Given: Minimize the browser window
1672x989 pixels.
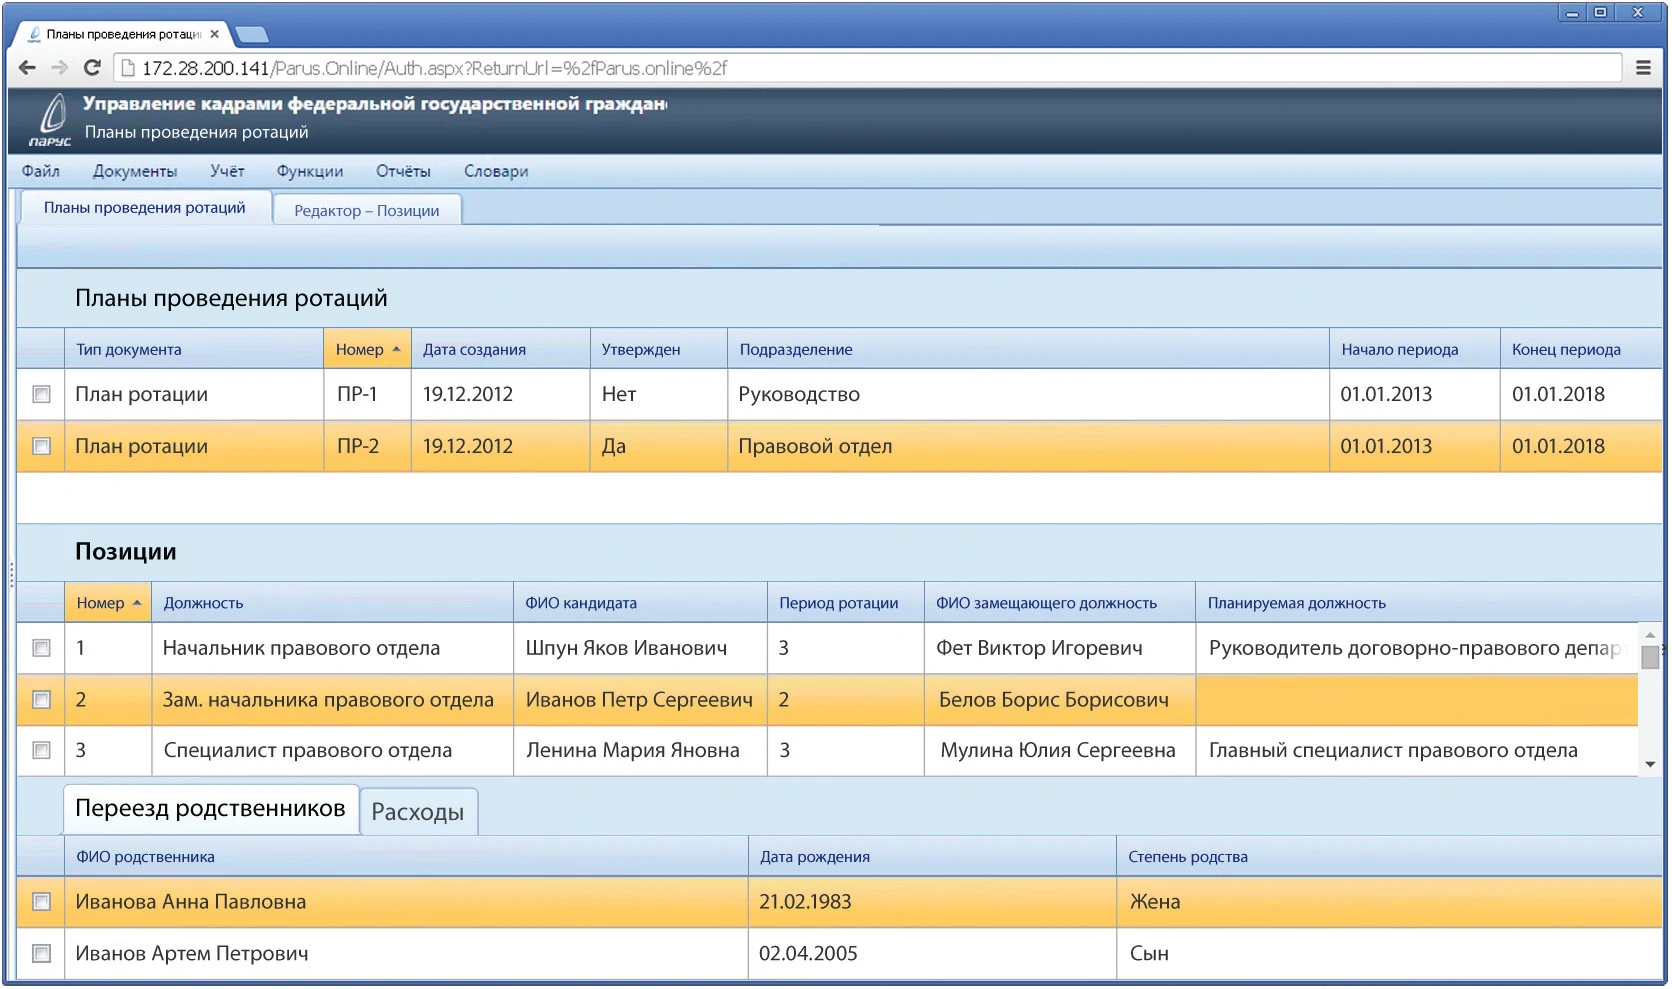Looking at the screenshot, I should 1572,13.
